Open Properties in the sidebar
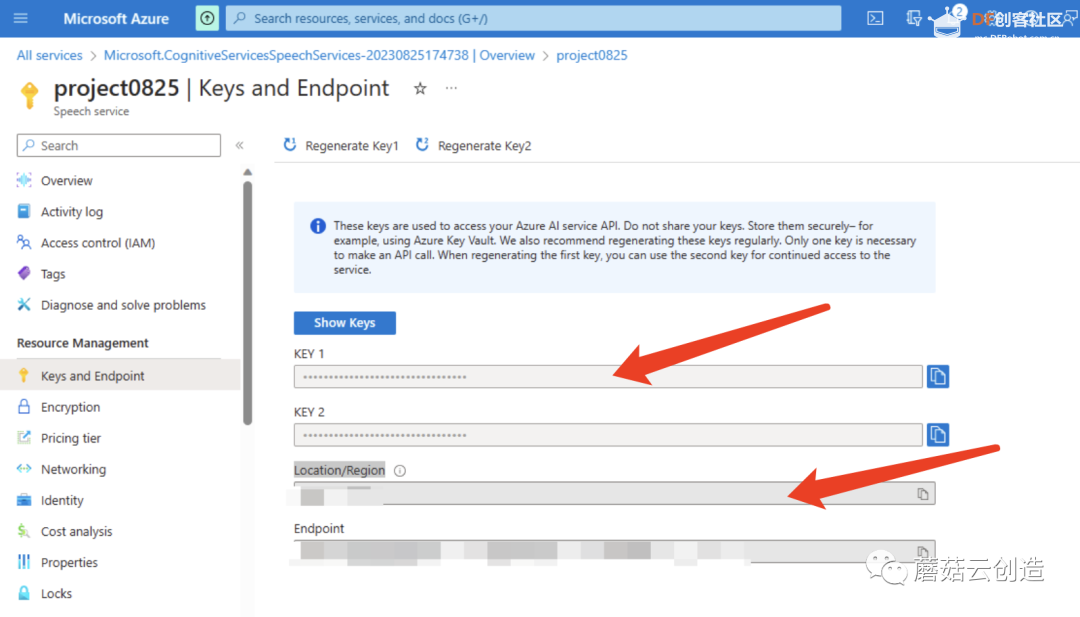The image size is (1080, 617). (x=70, y=562)
